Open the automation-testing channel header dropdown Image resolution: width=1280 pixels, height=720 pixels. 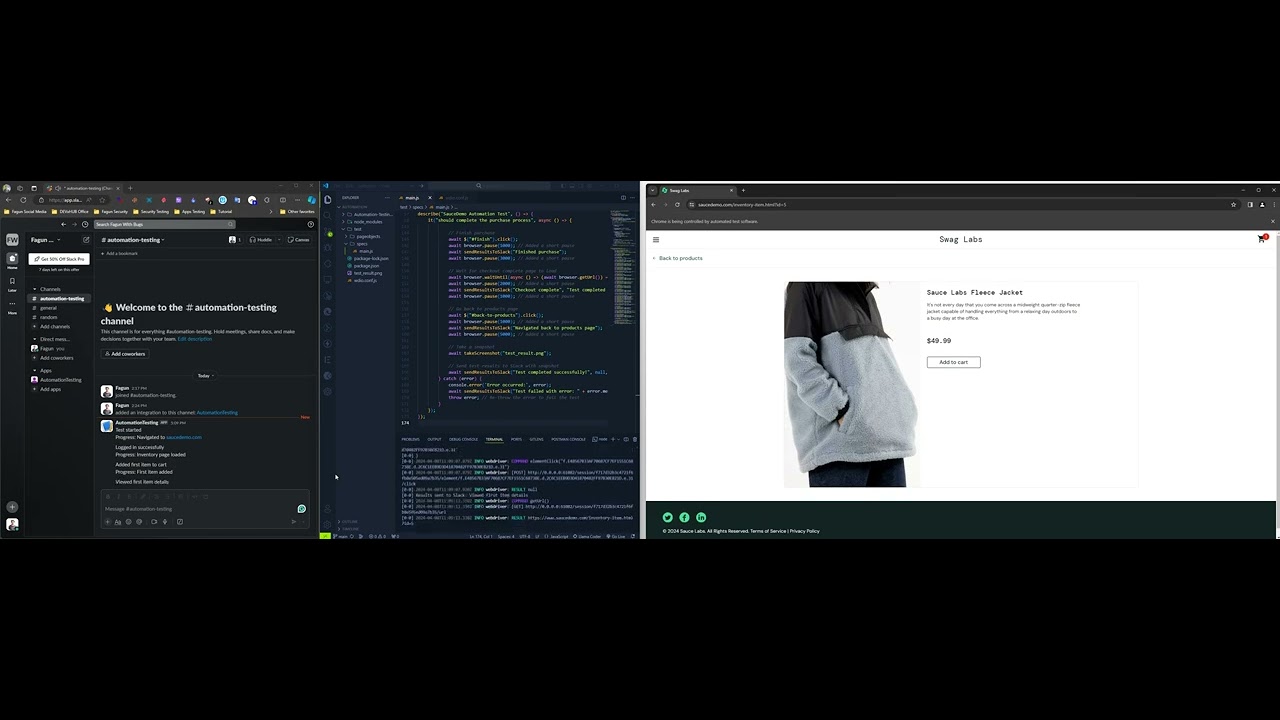133,240
